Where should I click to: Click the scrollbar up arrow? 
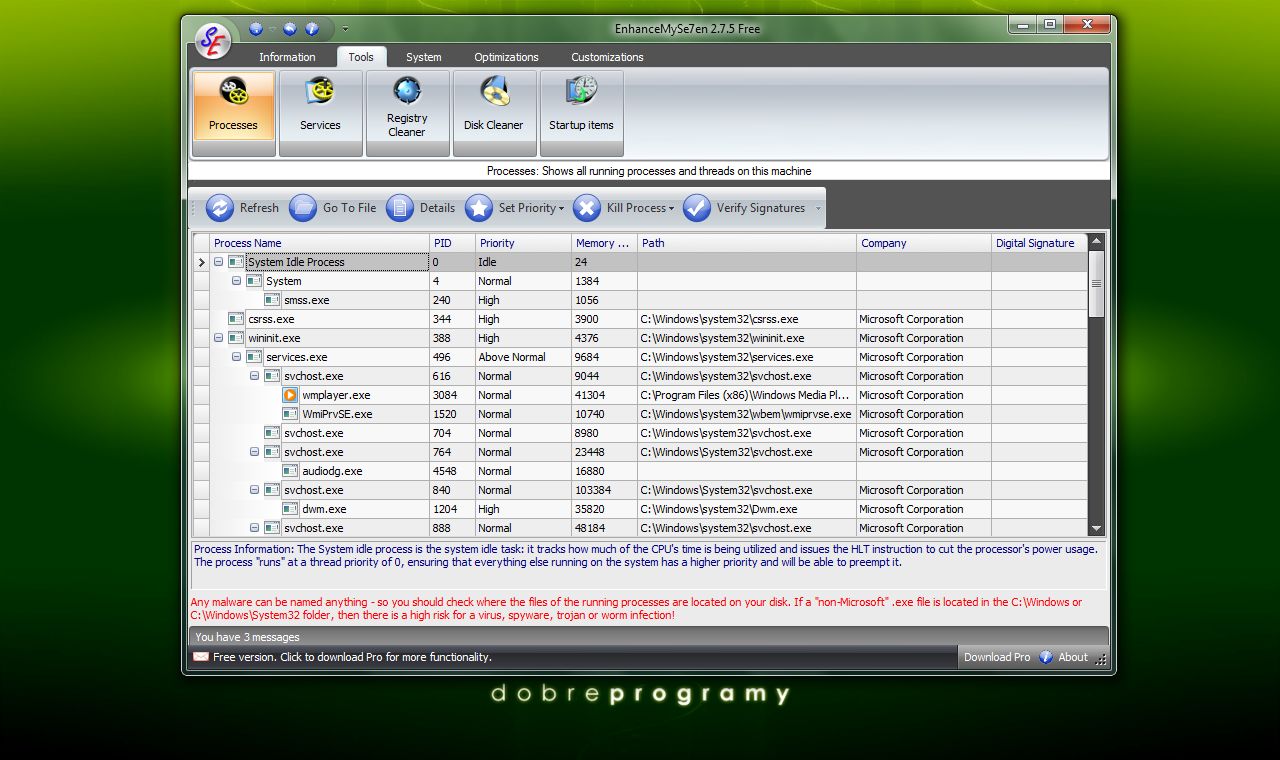(x=1096, y=241)
